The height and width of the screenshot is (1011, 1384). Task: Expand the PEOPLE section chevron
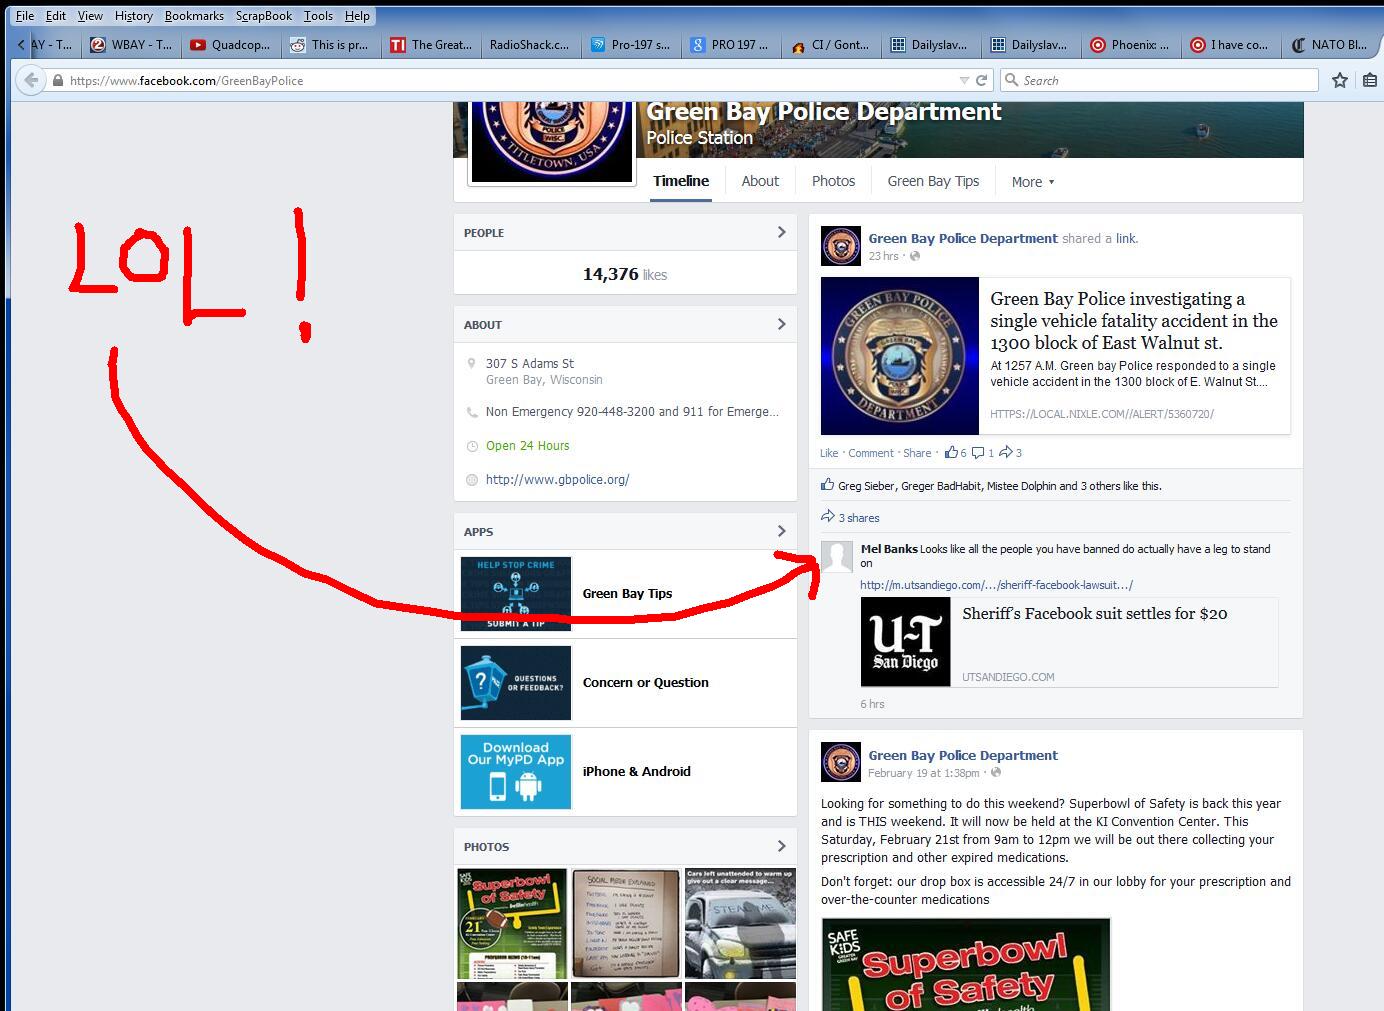coord(781,232)
